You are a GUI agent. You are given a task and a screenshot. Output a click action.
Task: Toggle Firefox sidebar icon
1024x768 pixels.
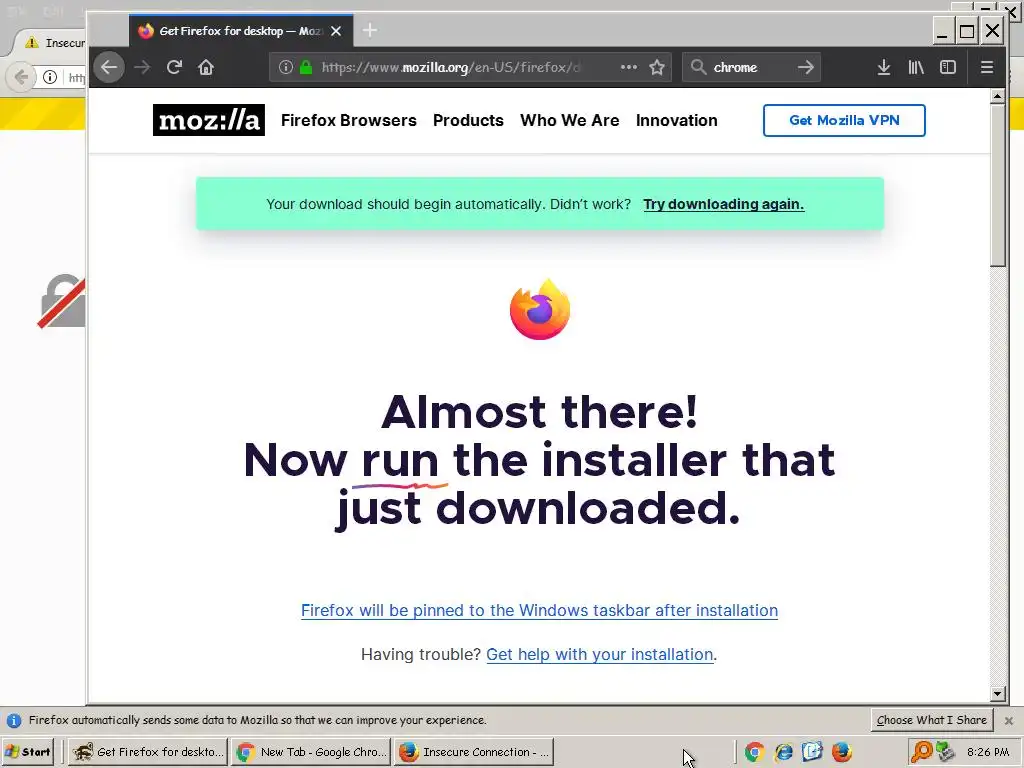pos(948,67)
